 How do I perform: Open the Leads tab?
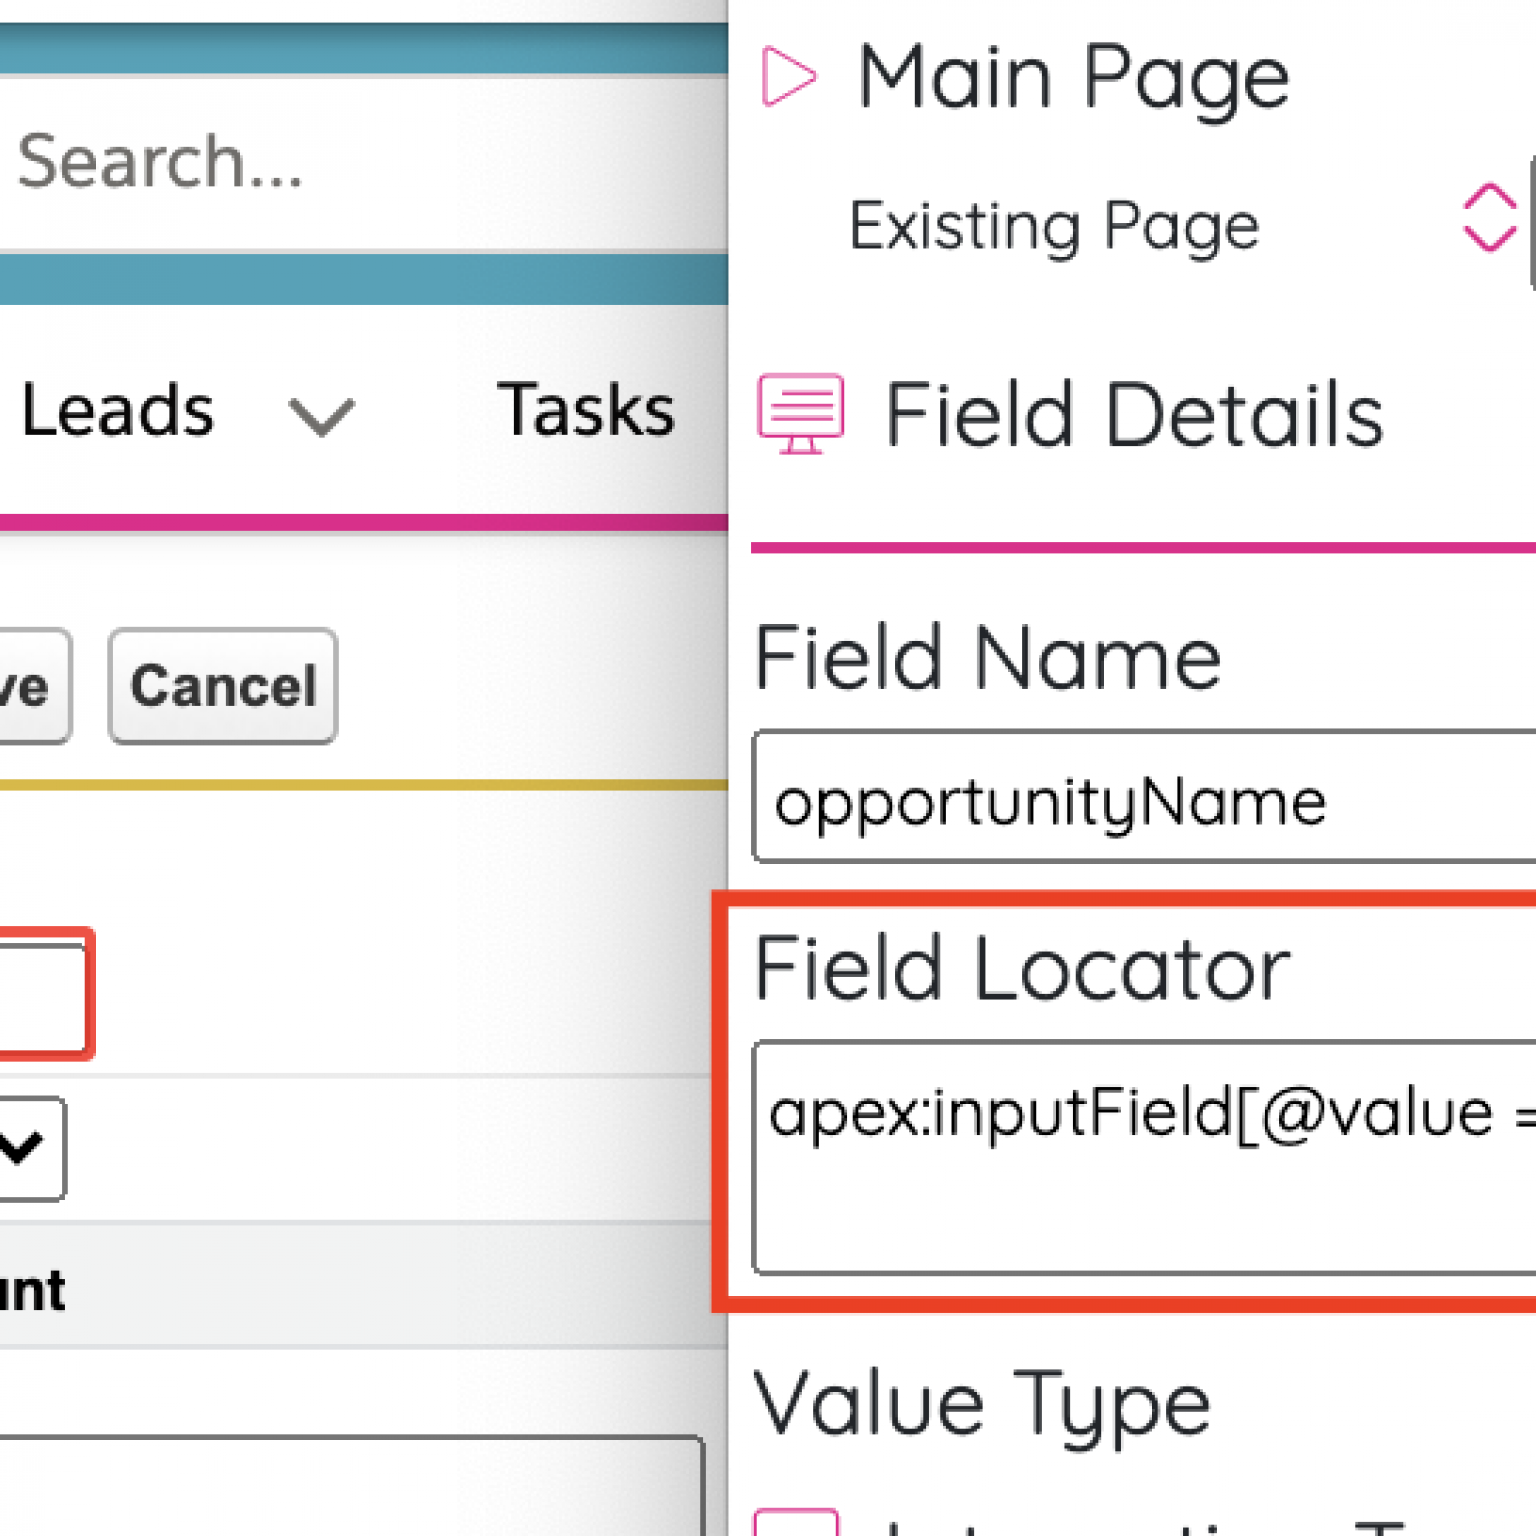[117, 410]
